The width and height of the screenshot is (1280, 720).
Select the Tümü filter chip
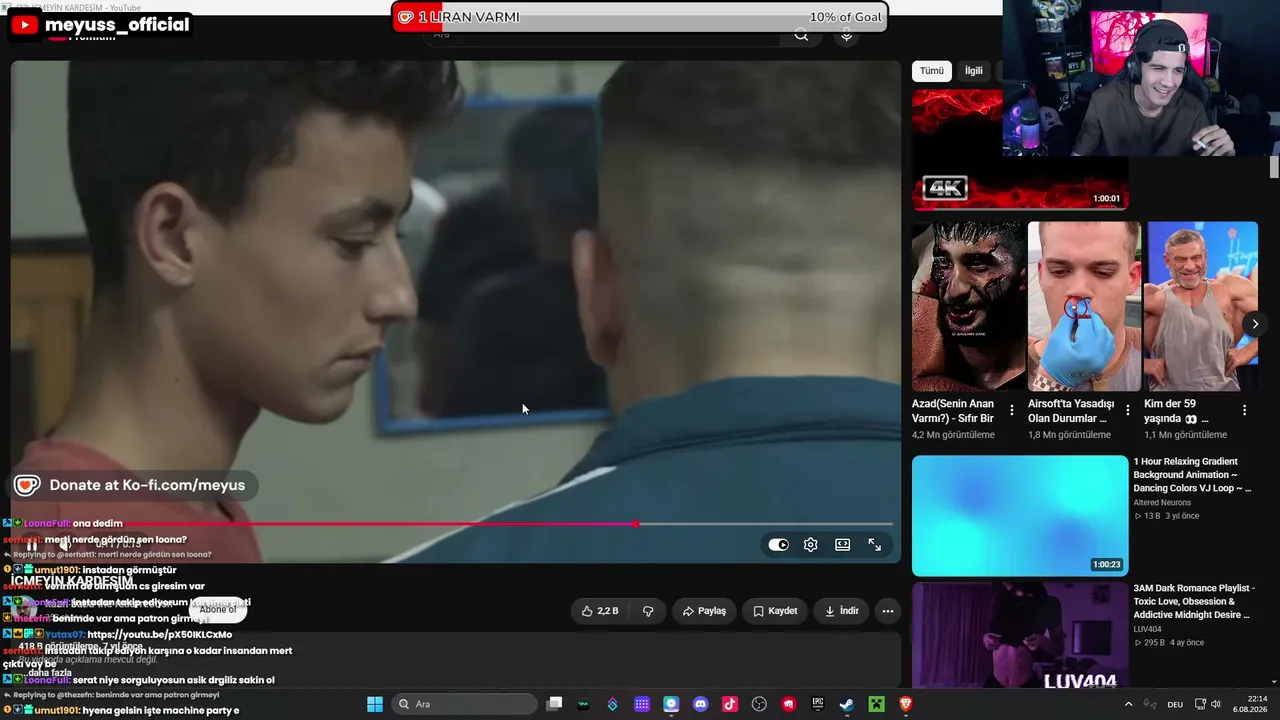click(932, 71)
